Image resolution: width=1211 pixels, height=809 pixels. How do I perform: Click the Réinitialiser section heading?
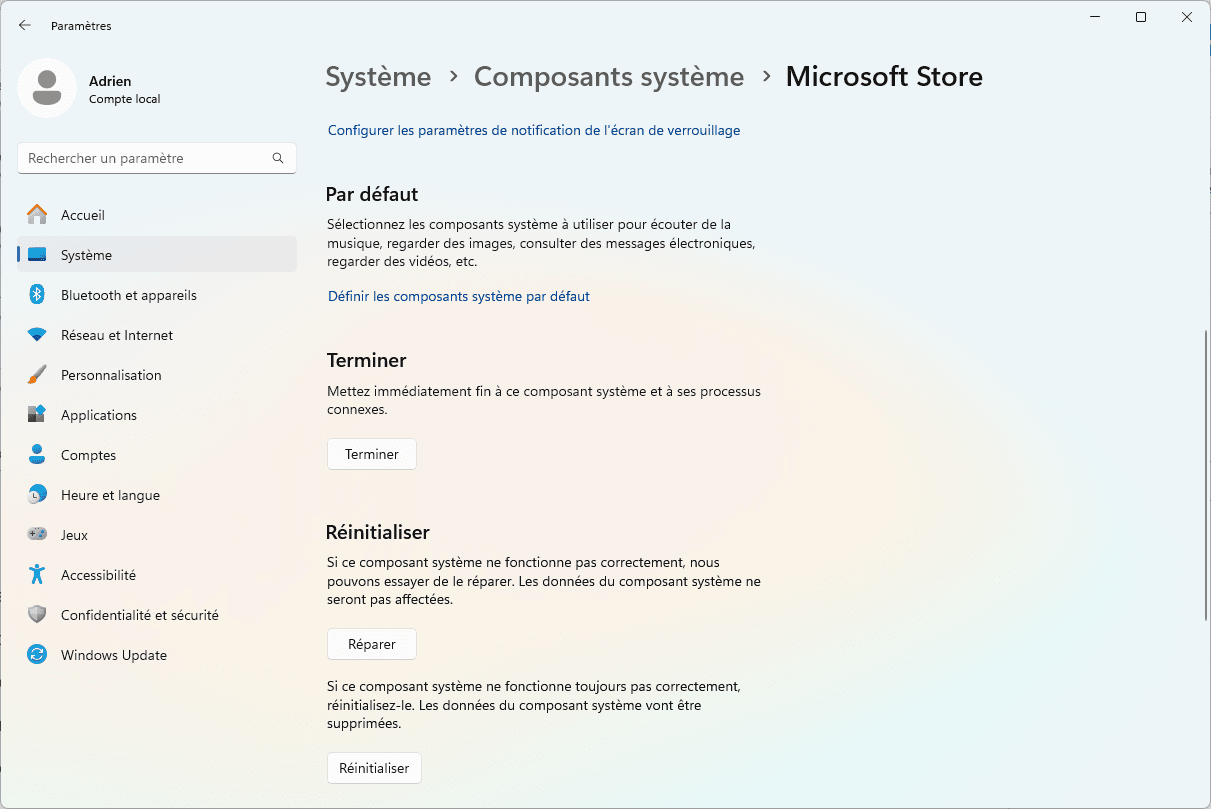378,532
